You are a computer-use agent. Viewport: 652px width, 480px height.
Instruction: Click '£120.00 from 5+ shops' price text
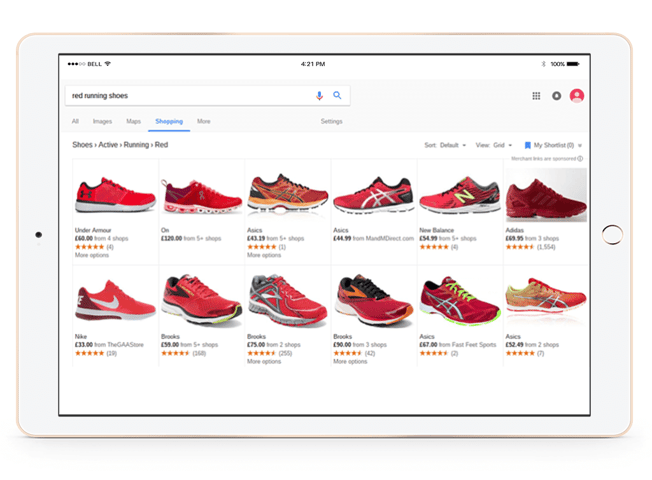[191, 238]
